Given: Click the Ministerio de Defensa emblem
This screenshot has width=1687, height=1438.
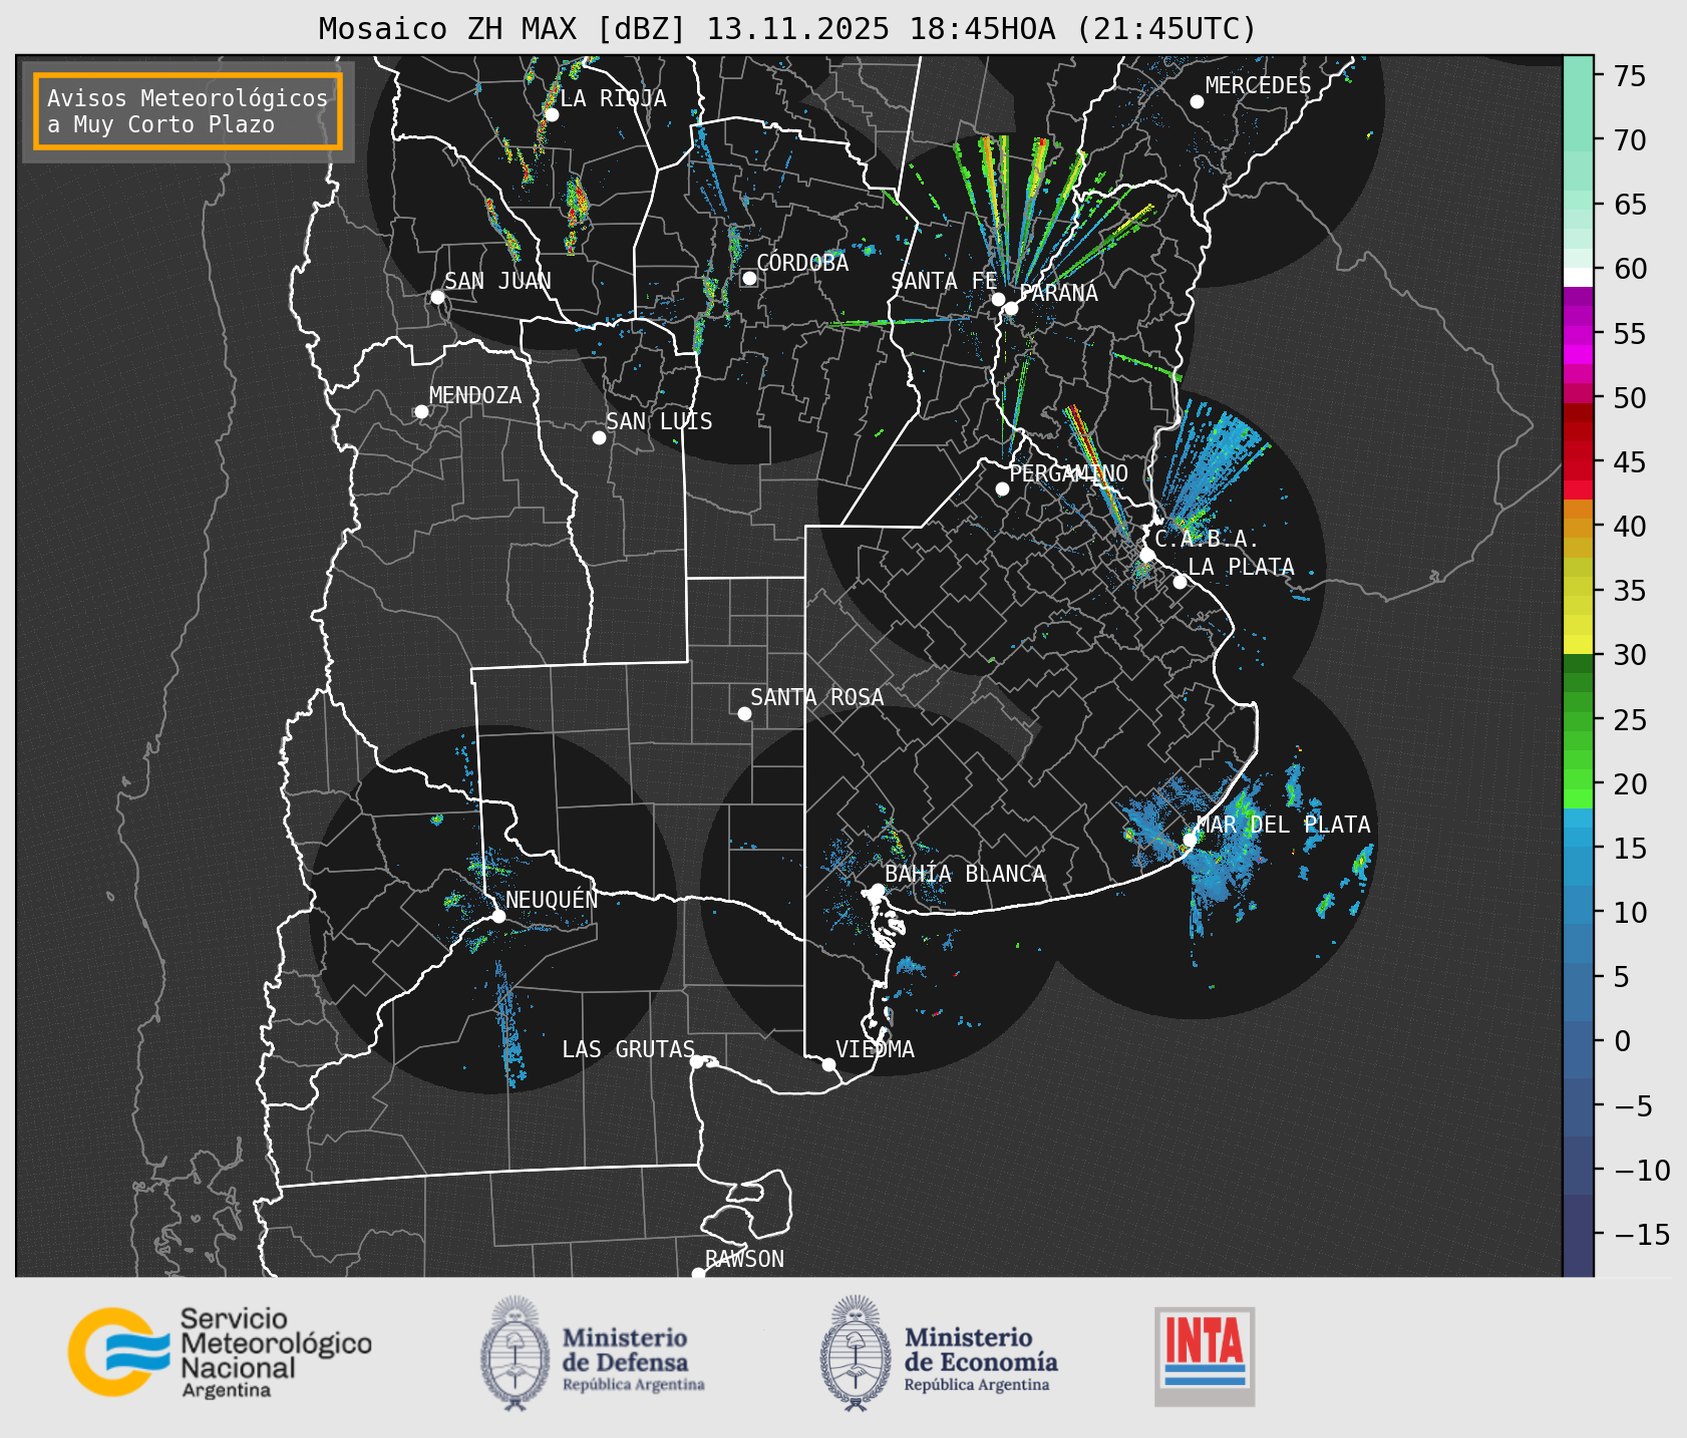Looking at the screenshot, I should click(515, 1353).
